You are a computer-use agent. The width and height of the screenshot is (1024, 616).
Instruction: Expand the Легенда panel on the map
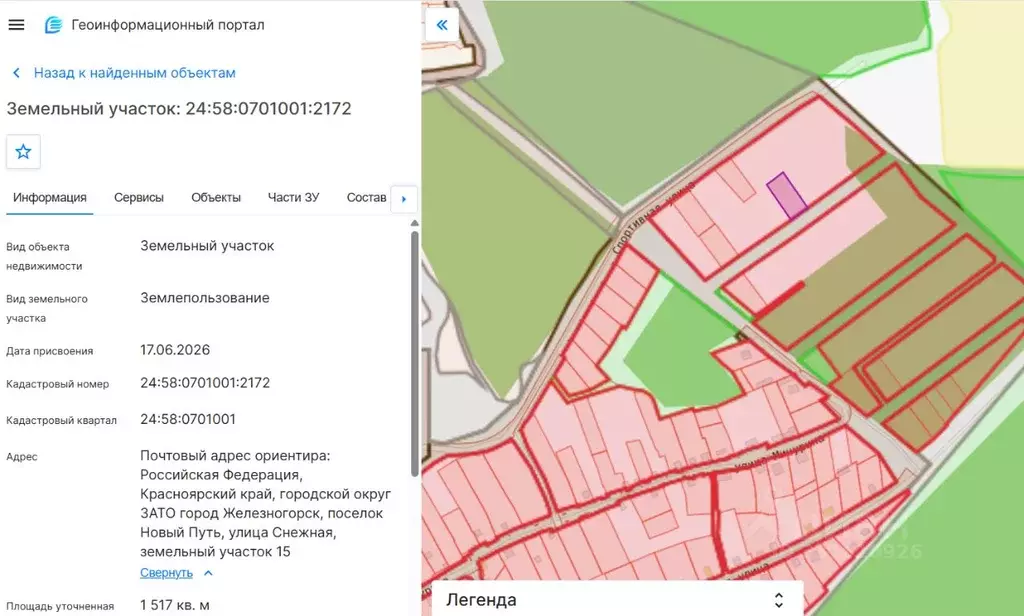pyautogui.click(x=778, y=600)
